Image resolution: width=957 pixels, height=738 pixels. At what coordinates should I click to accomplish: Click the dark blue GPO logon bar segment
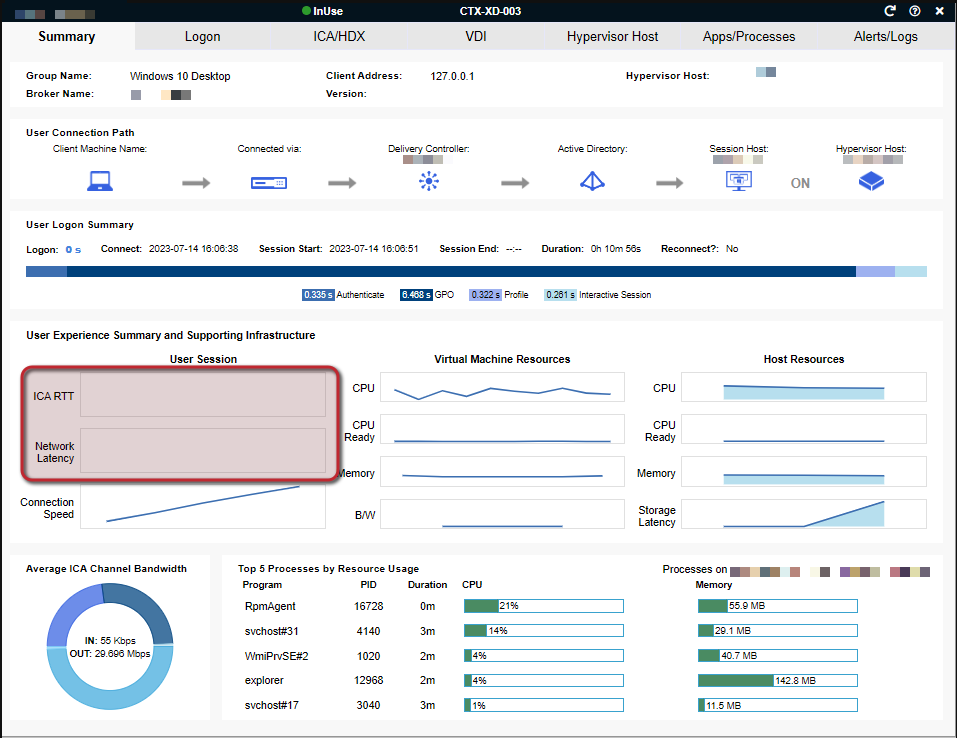click(x=460, y=271)
